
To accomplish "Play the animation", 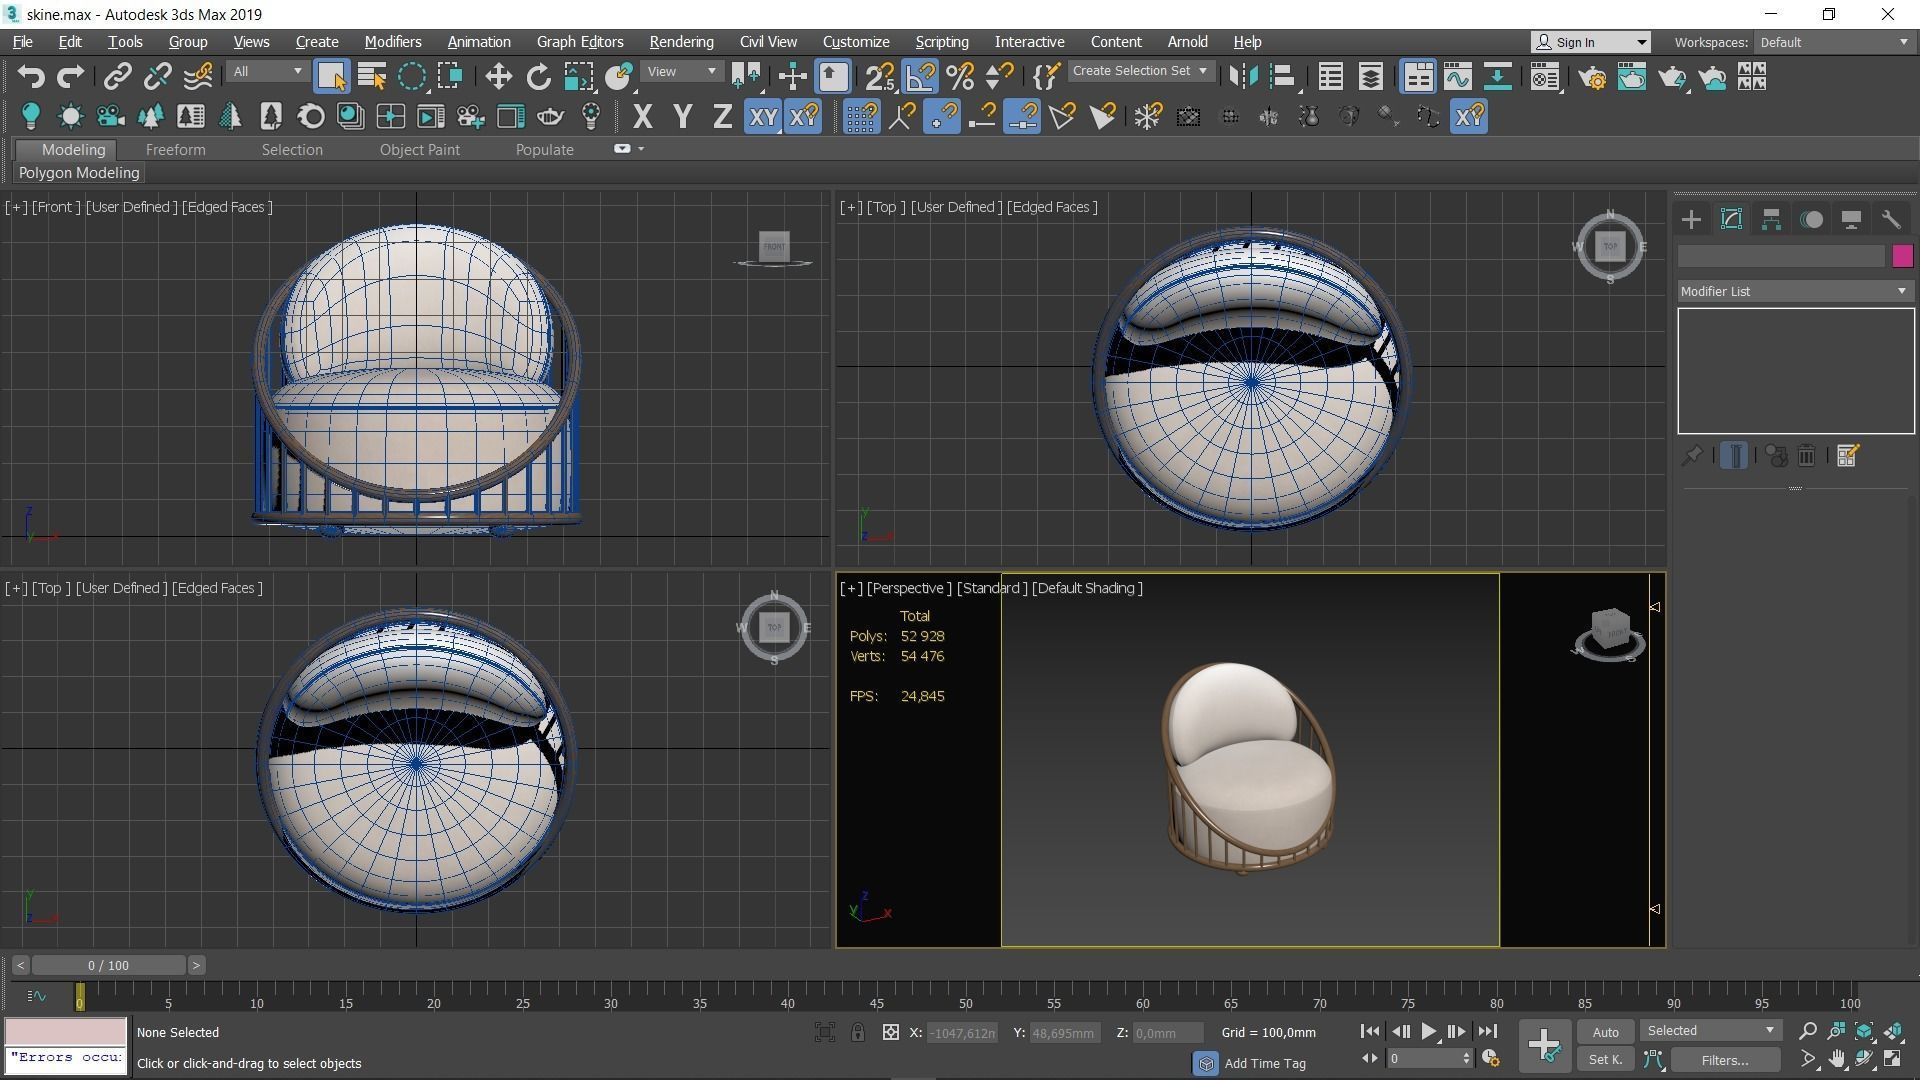I will pyautogui.click(x=1428, y=1031).
